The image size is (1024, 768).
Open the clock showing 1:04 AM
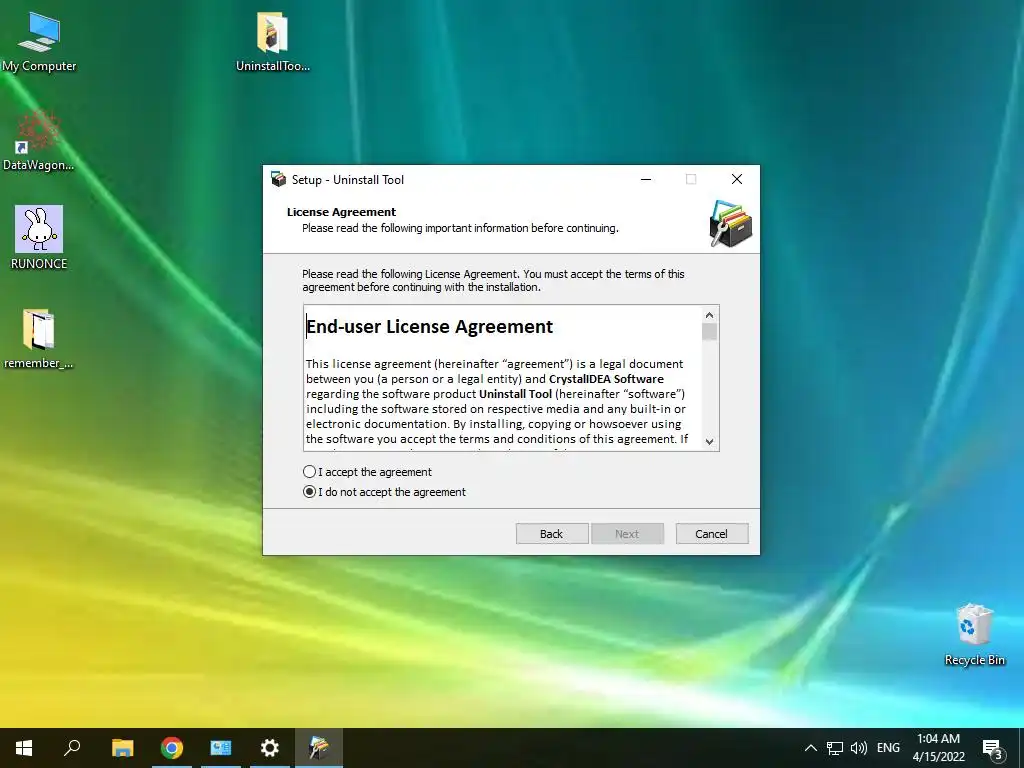[x=938, y=748]
